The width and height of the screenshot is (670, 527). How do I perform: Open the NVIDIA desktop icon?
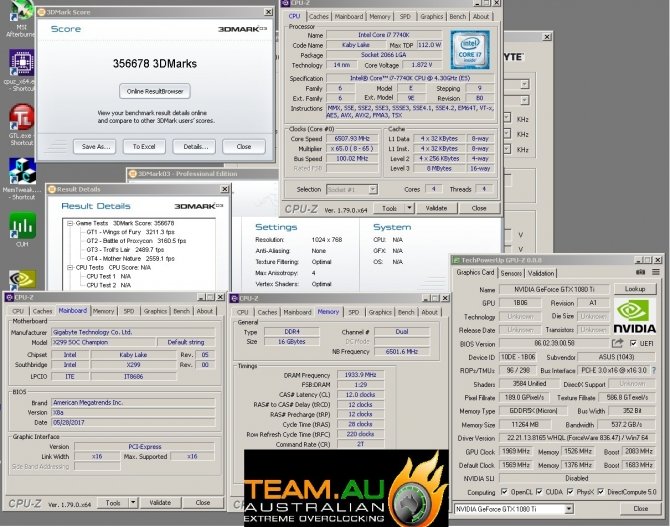[x=22, y=279]
